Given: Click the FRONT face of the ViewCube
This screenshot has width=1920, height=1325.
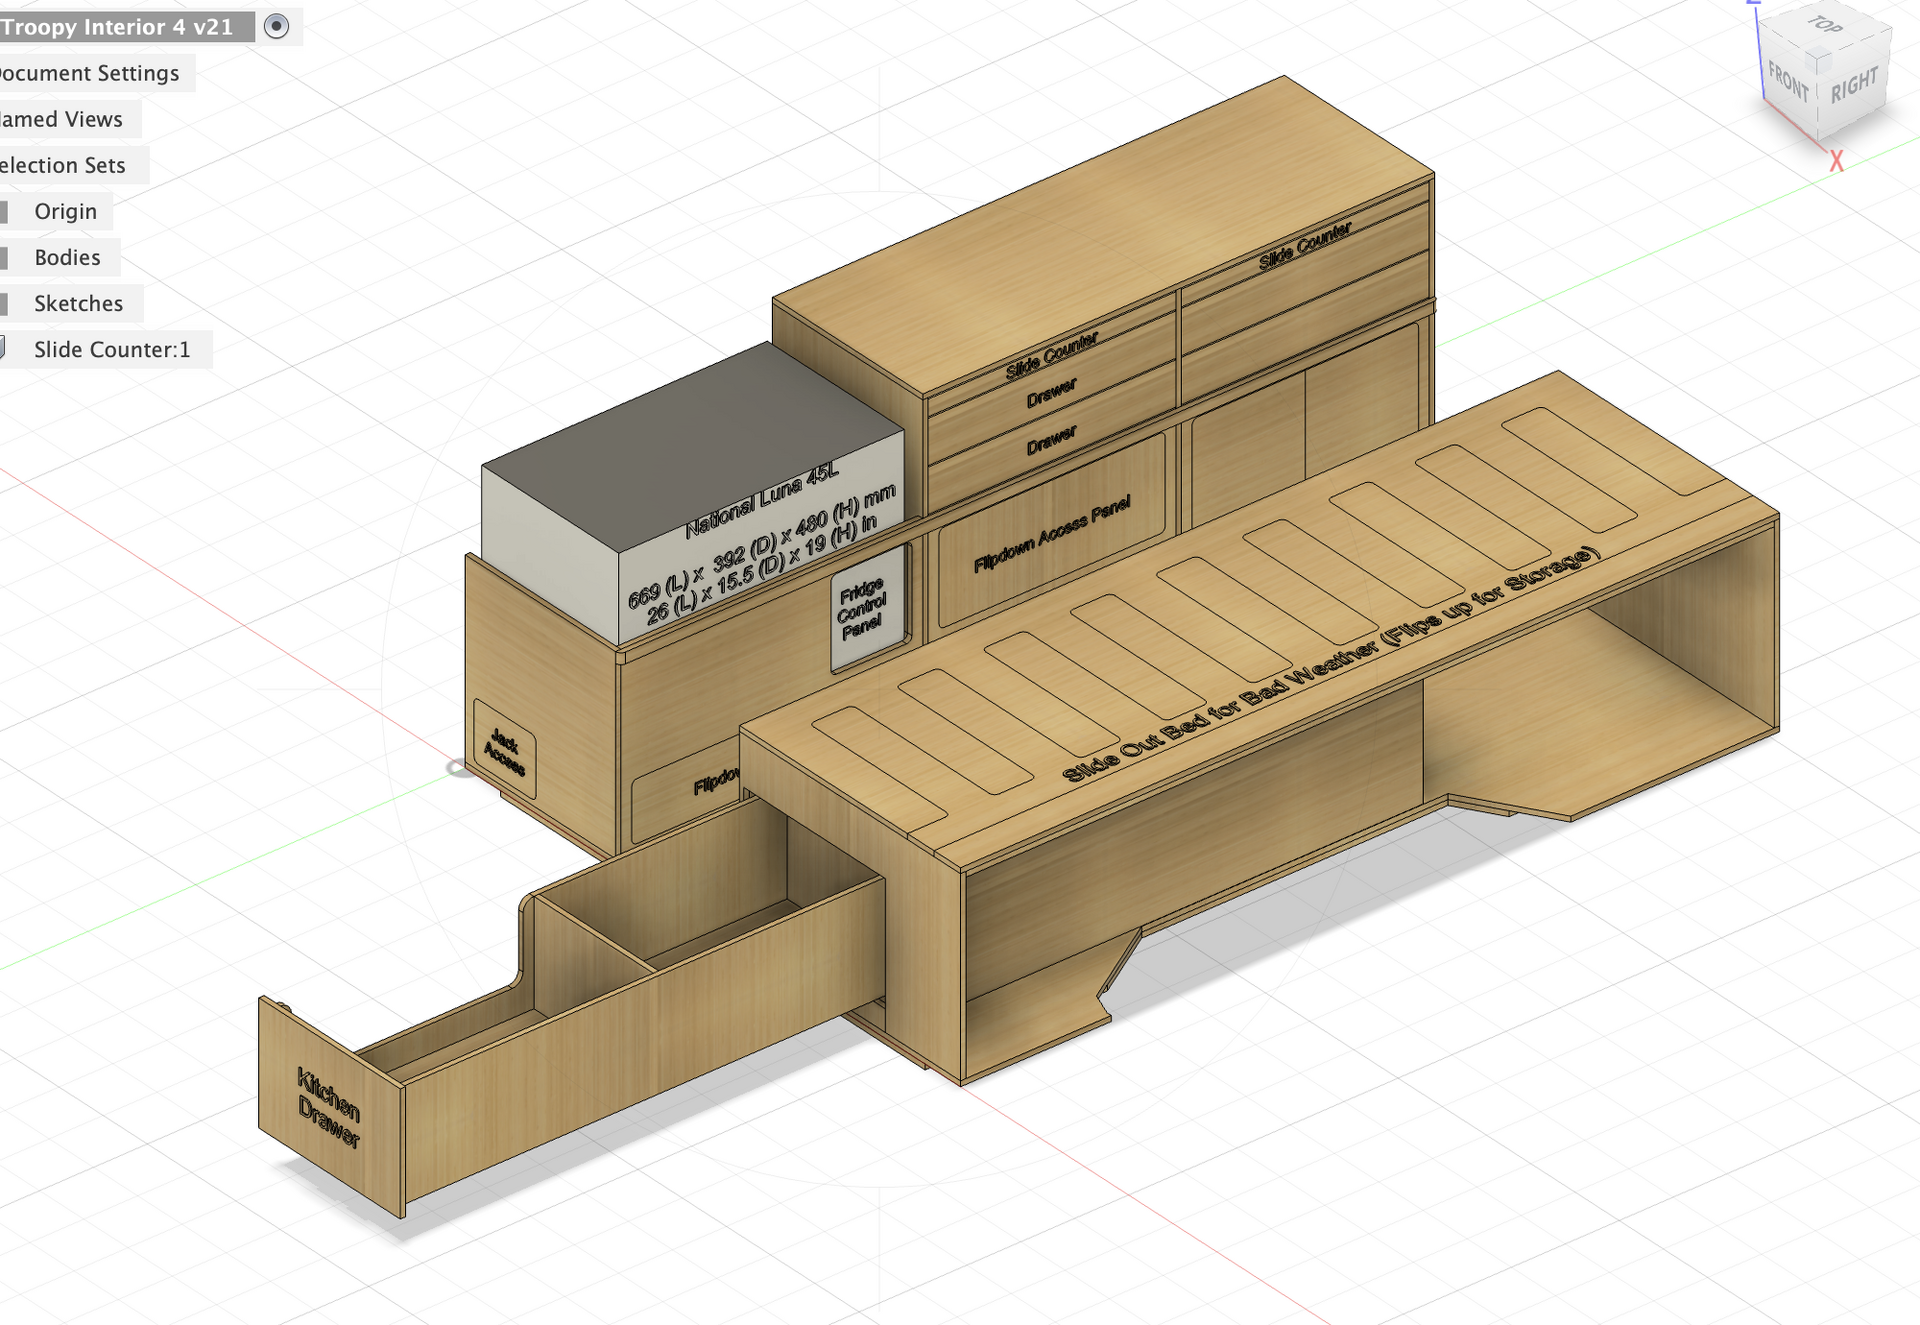Looking at the screenshot, I should point(1788,81).
